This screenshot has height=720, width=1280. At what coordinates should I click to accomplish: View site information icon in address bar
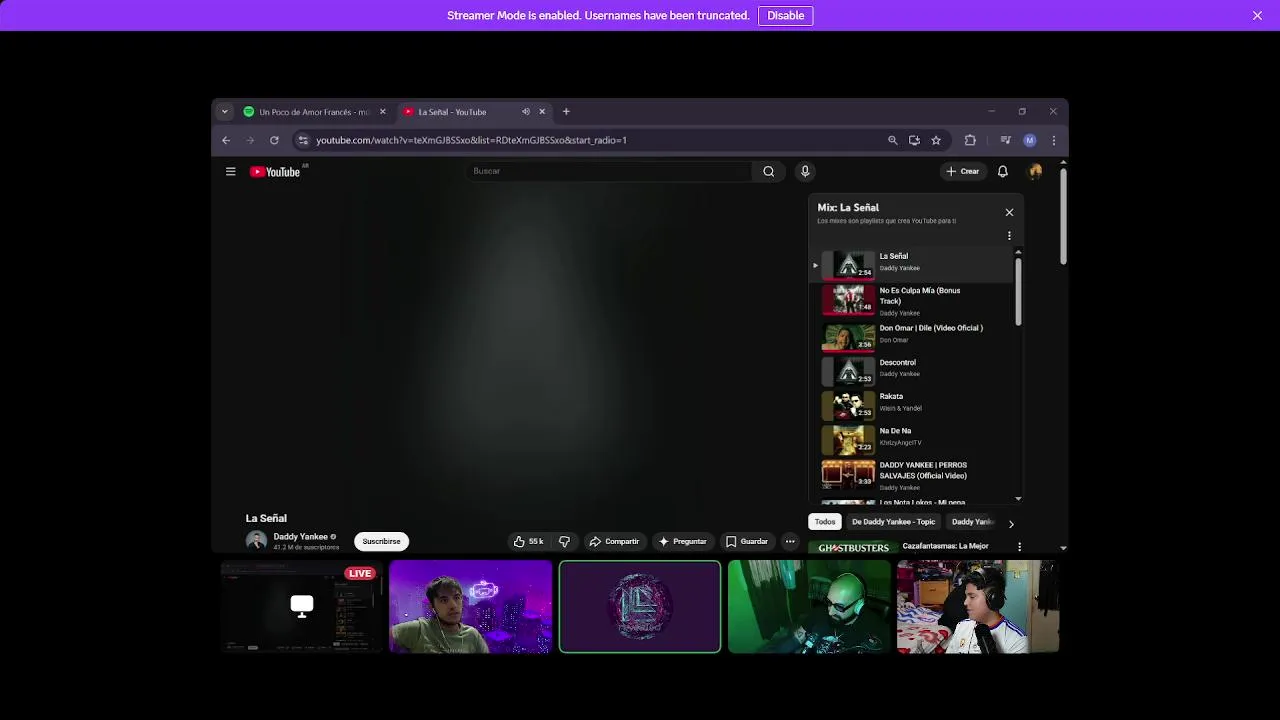[303, 140]
